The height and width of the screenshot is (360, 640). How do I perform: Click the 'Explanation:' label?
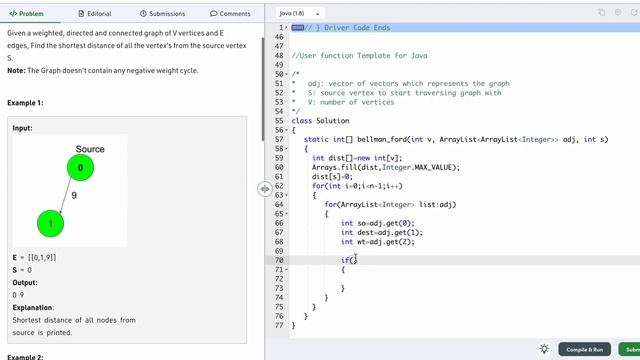(x=33, y=307)
